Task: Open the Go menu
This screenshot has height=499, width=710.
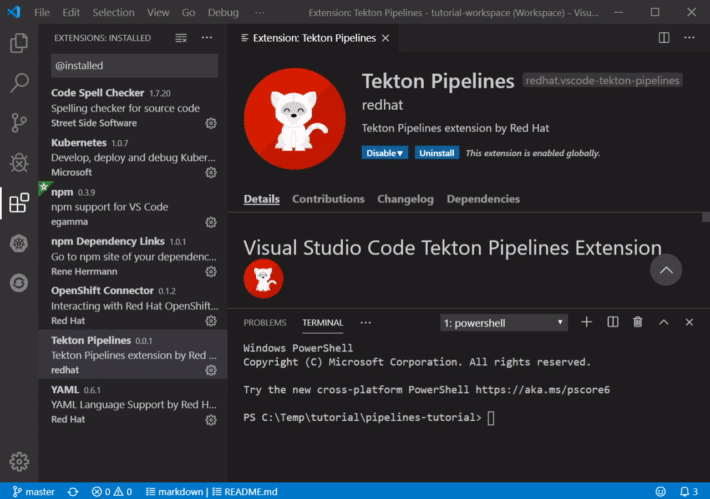Action: coord(188,13)
